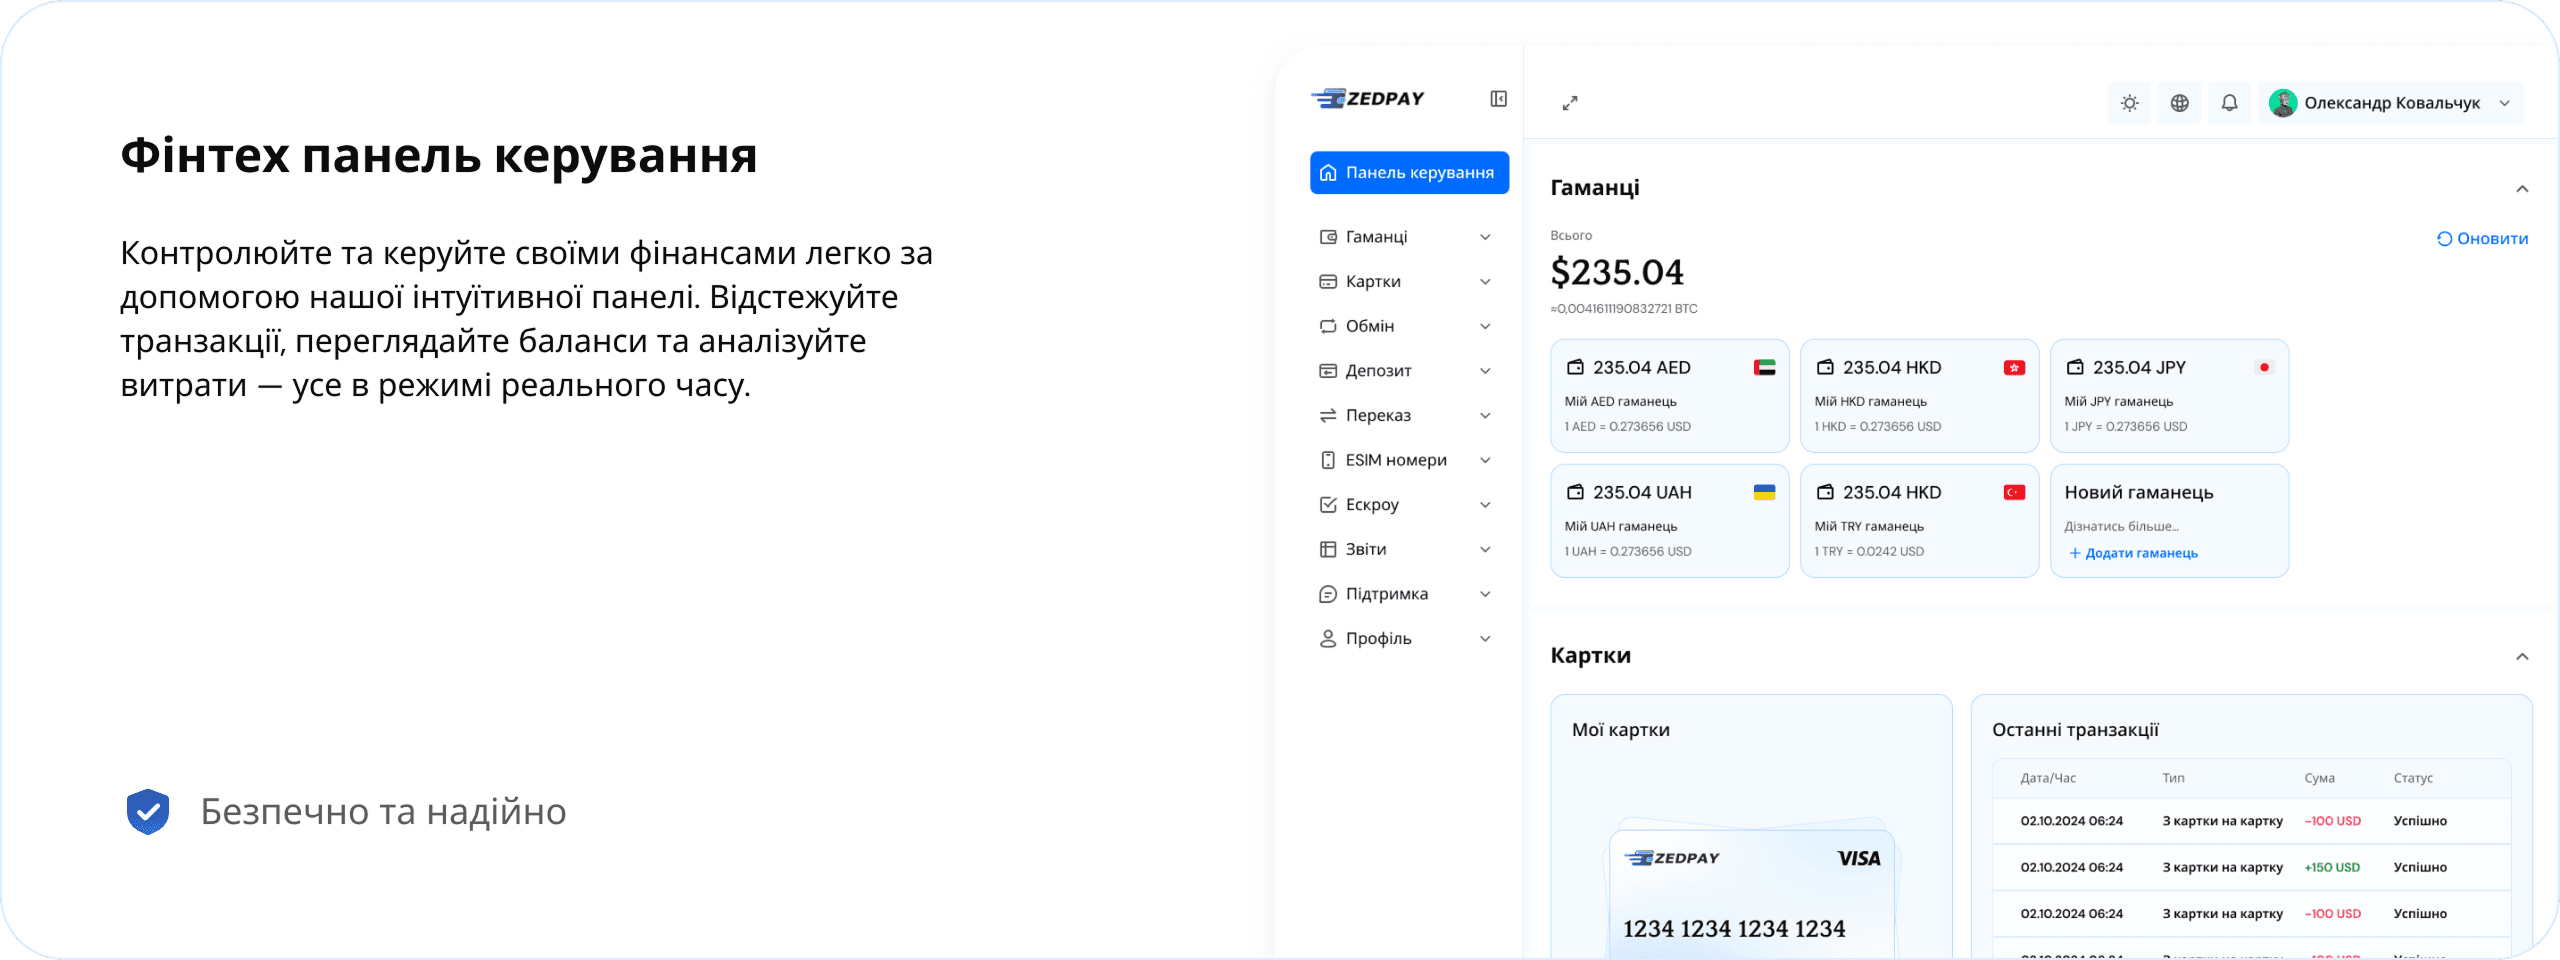Image resolution: width=2560 pixels, height=960 pixels.
Task: Open notifications bell icon
Action: click(2229, 103)
